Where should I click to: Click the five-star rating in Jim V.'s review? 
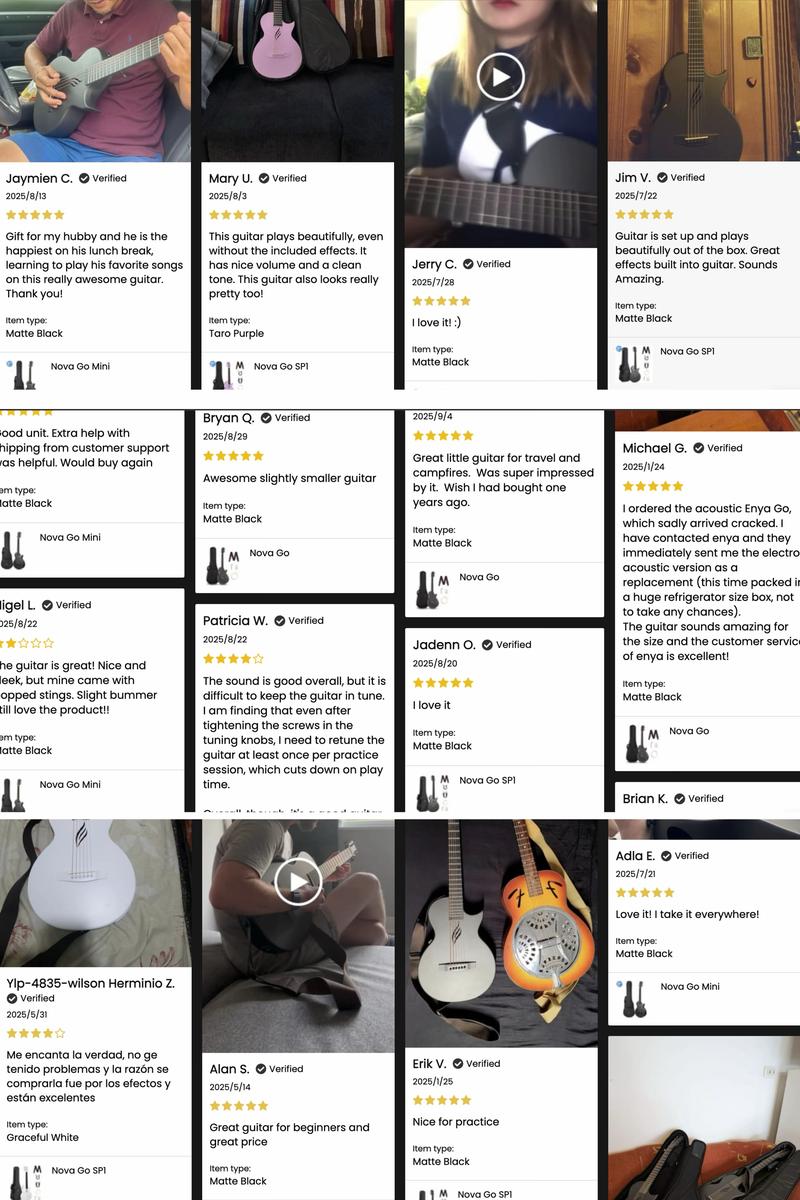644,214
